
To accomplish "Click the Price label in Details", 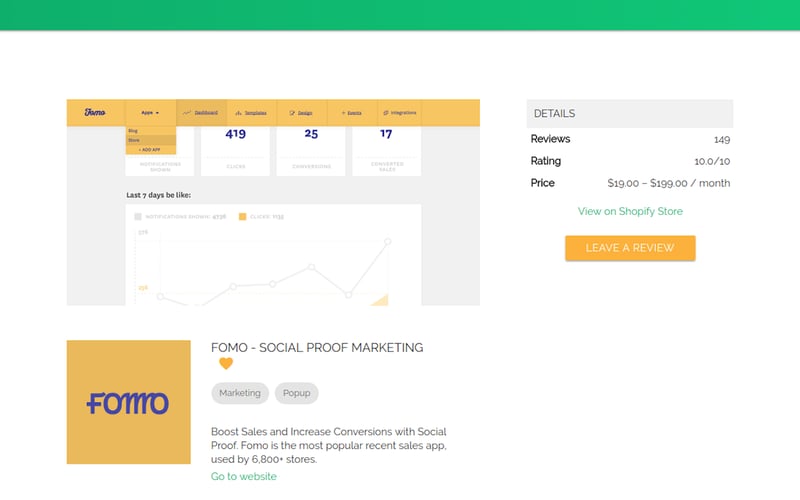I will pos(542,183).
